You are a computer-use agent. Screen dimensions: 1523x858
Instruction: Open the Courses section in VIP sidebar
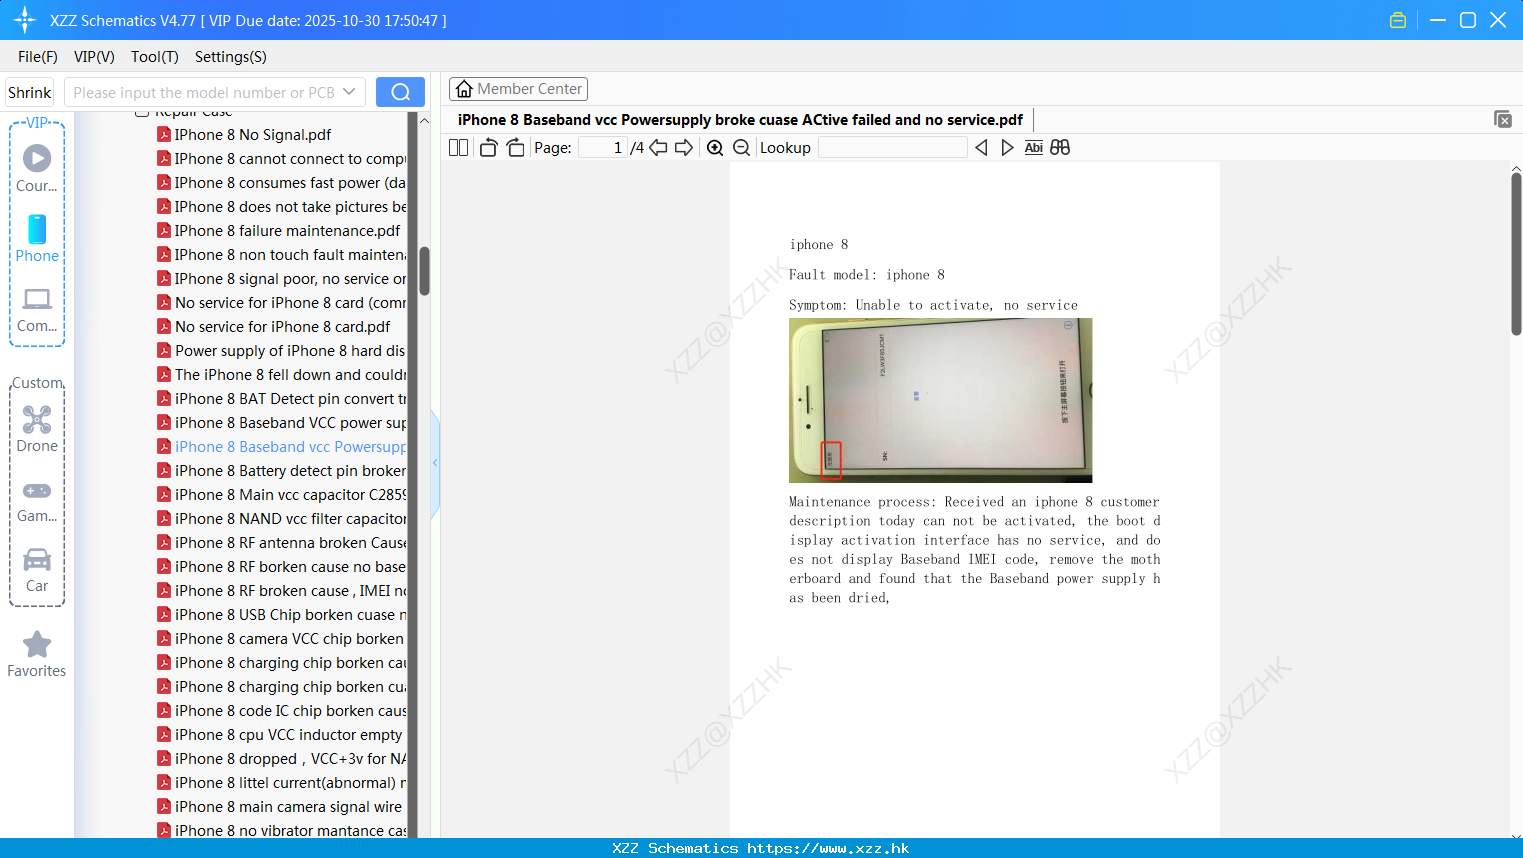[37, 168]
